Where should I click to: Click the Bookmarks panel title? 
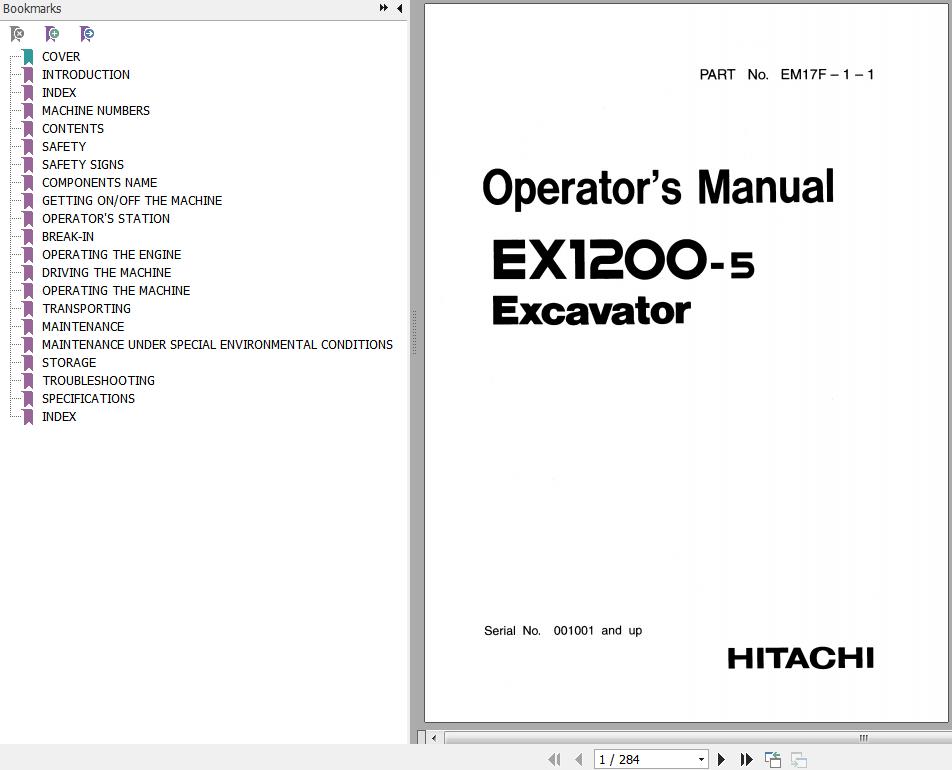tap(32, 9)
